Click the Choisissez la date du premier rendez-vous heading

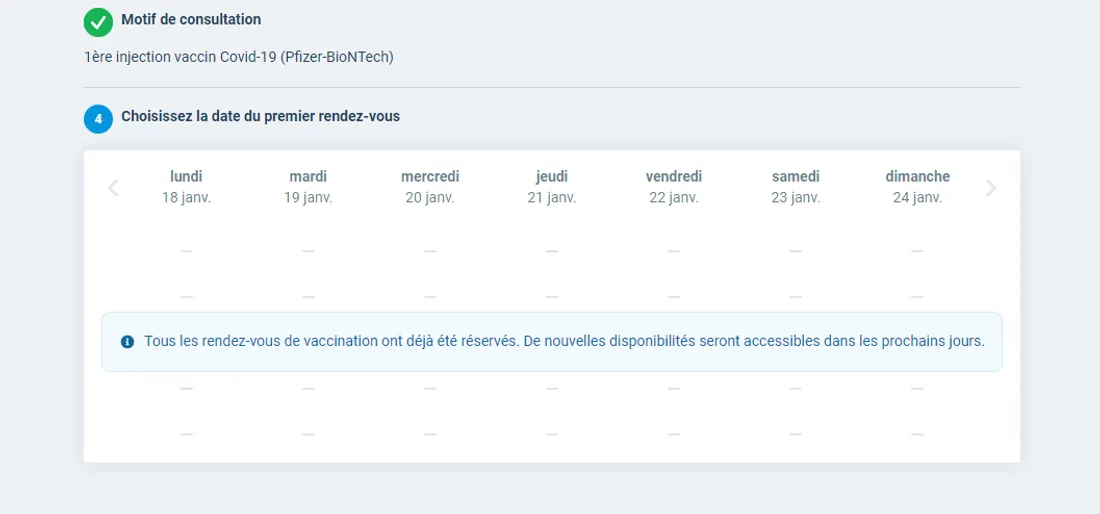[x=260, y=116]
